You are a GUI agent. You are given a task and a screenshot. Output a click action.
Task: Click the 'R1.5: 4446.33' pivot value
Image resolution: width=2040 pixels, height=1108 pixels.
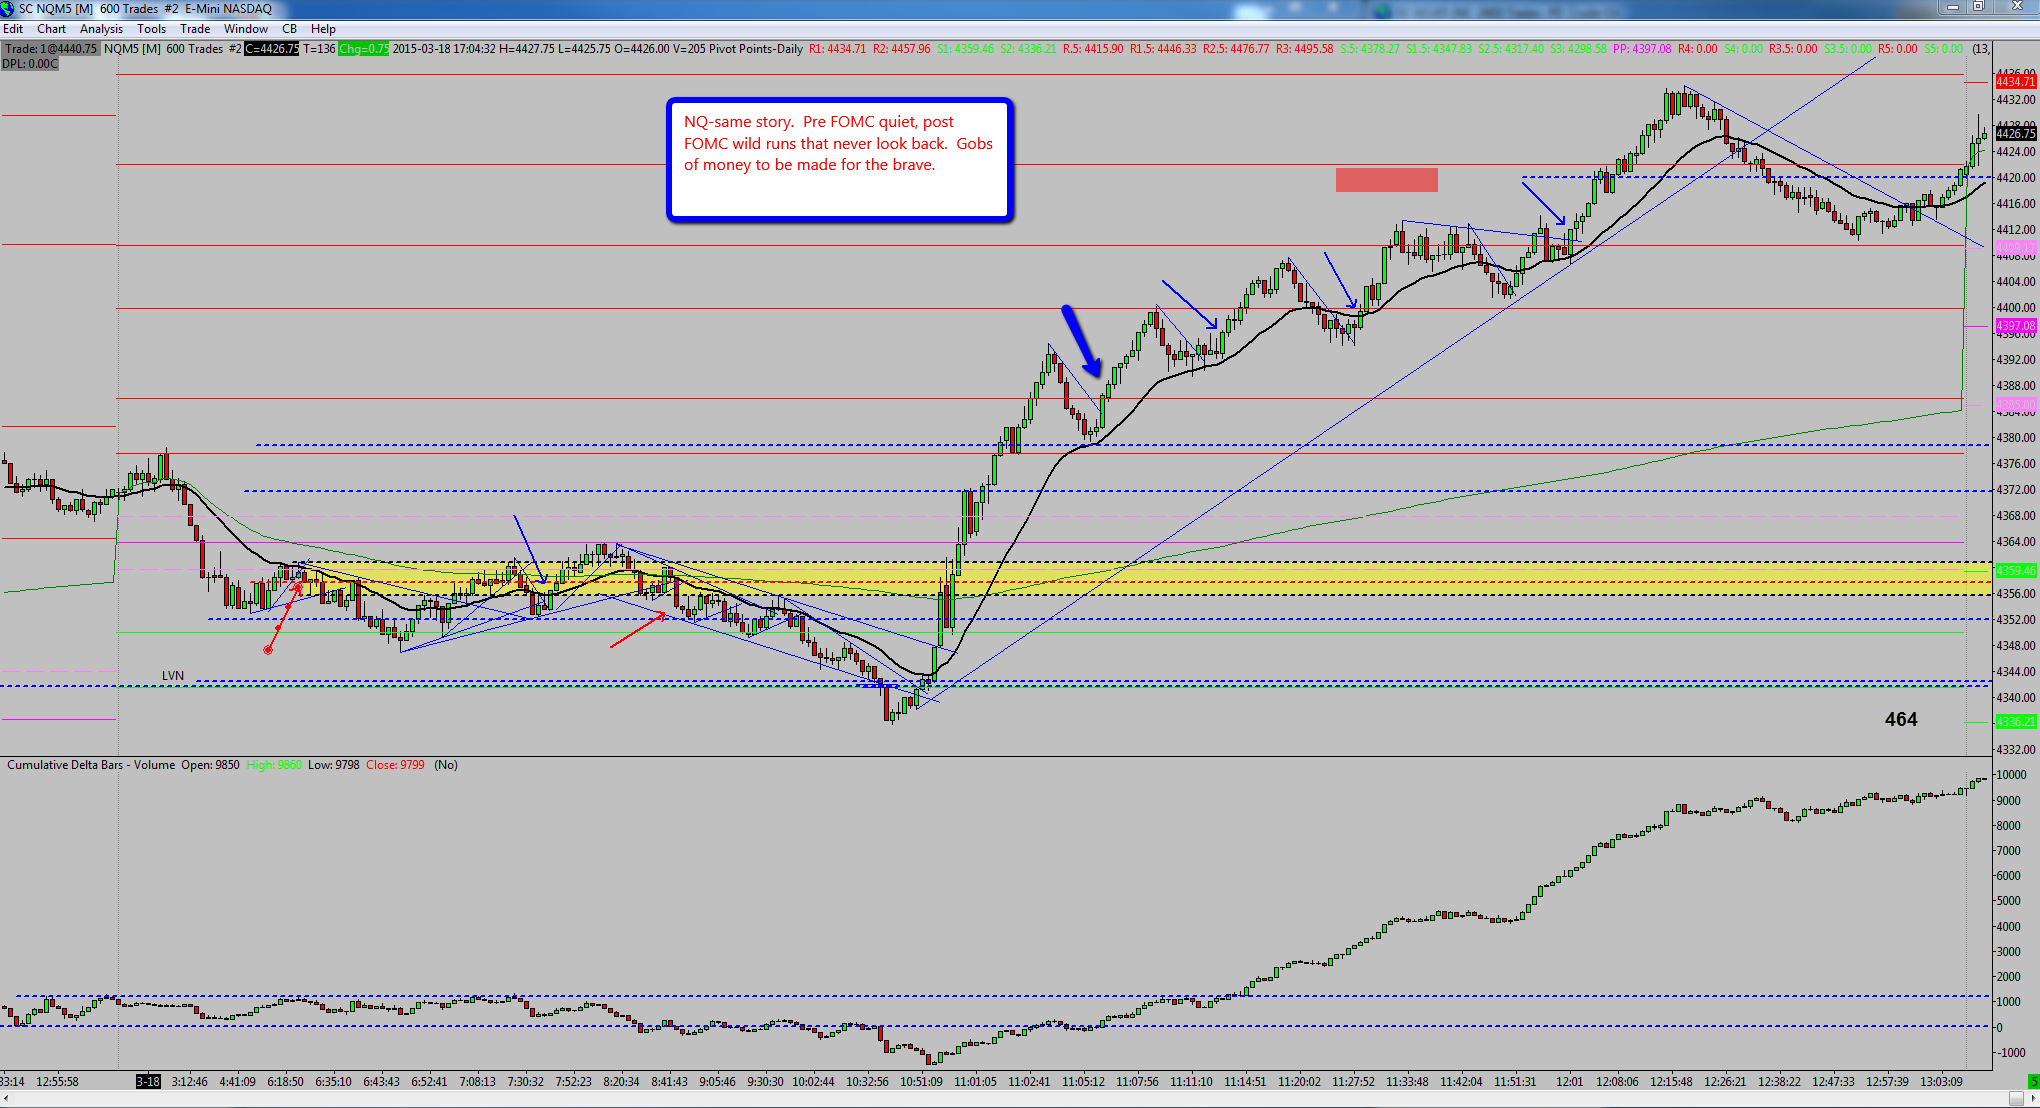[x=1163, y=49]
